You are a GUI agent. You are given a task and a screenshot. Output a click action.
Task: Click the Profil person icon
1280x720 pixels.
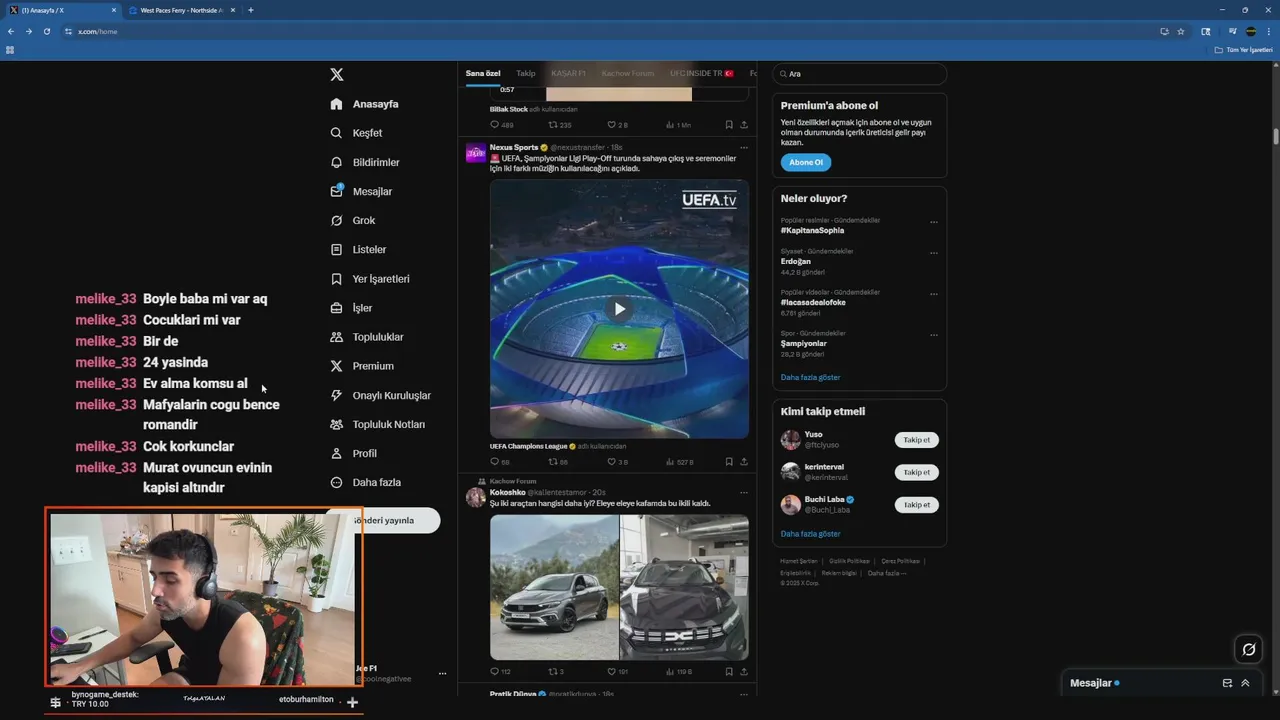(336, 453)
